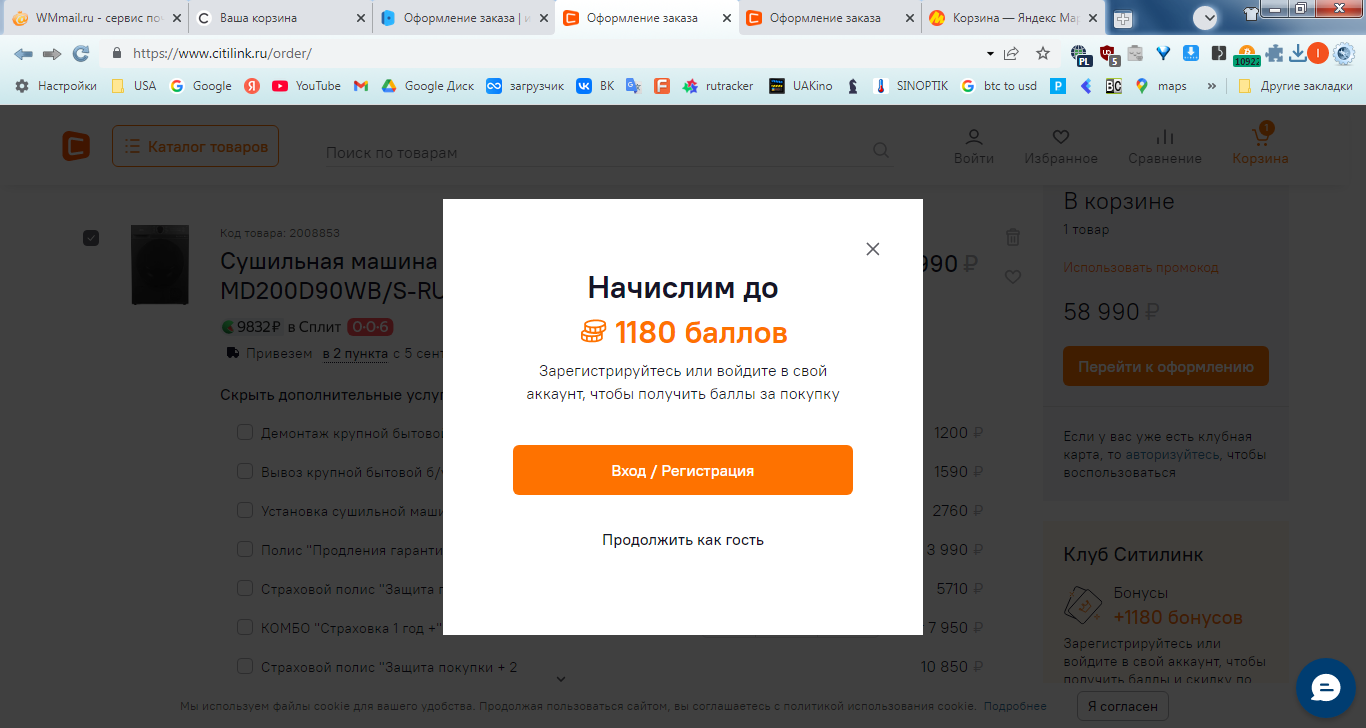Click the Войти account icon

(x=974, y=146)
